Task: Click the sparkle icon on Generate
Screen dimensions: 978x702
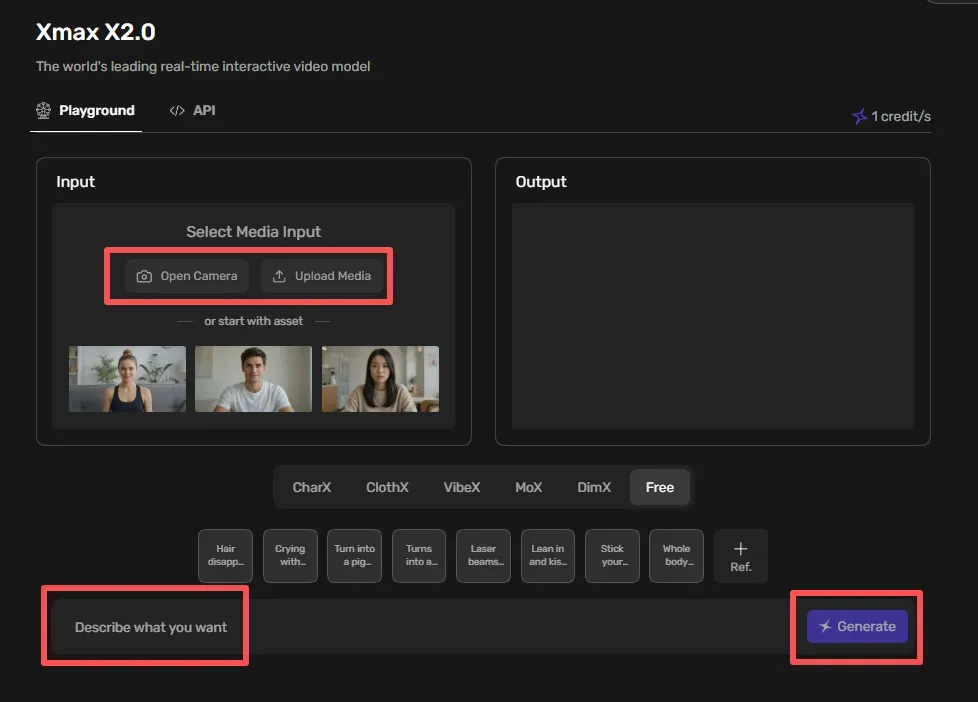Action: click(x=825, y=626)
